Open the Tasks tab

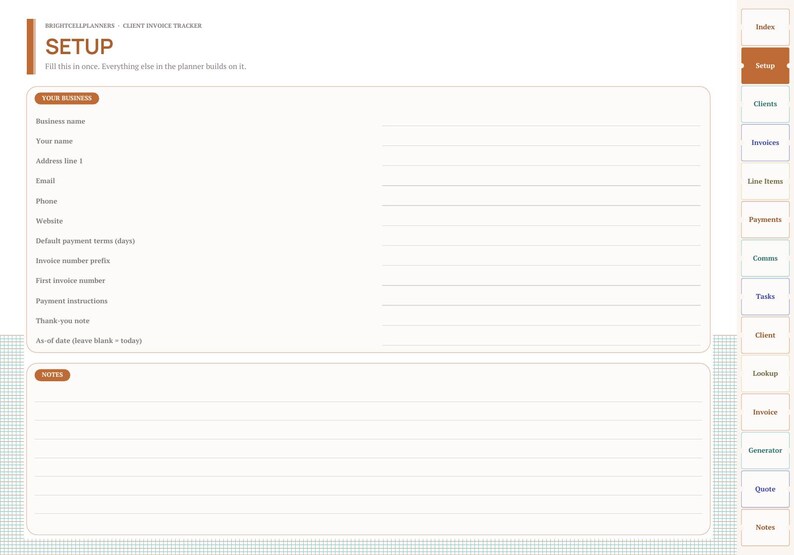765,297
